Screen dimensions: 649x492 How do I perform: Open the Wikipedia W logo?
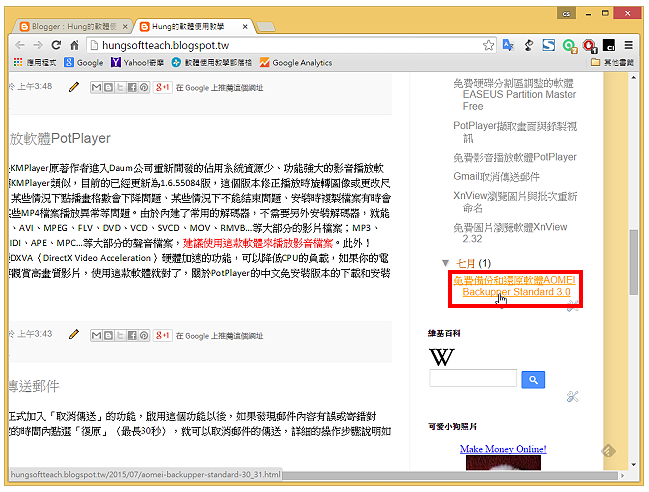(442, 357)
